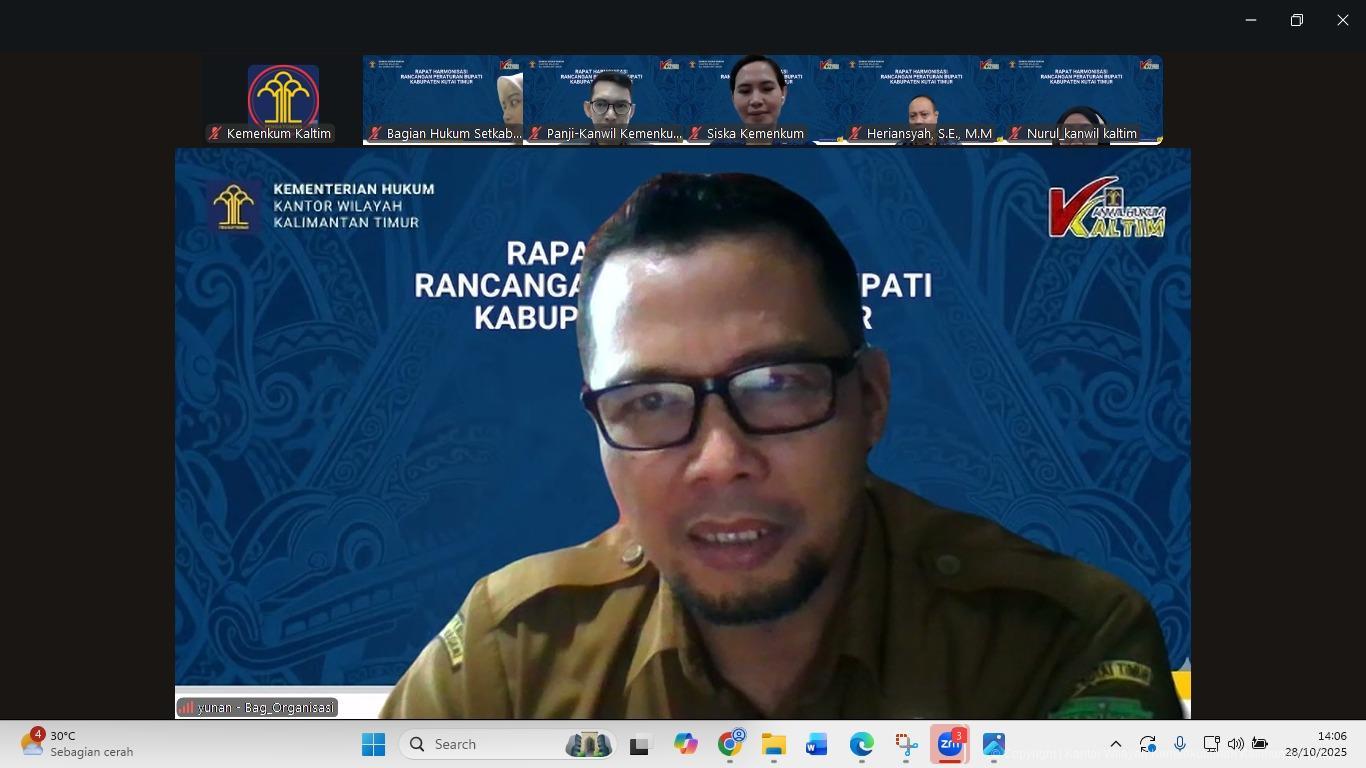Click the microphone tray icon

pos(1180,744)
